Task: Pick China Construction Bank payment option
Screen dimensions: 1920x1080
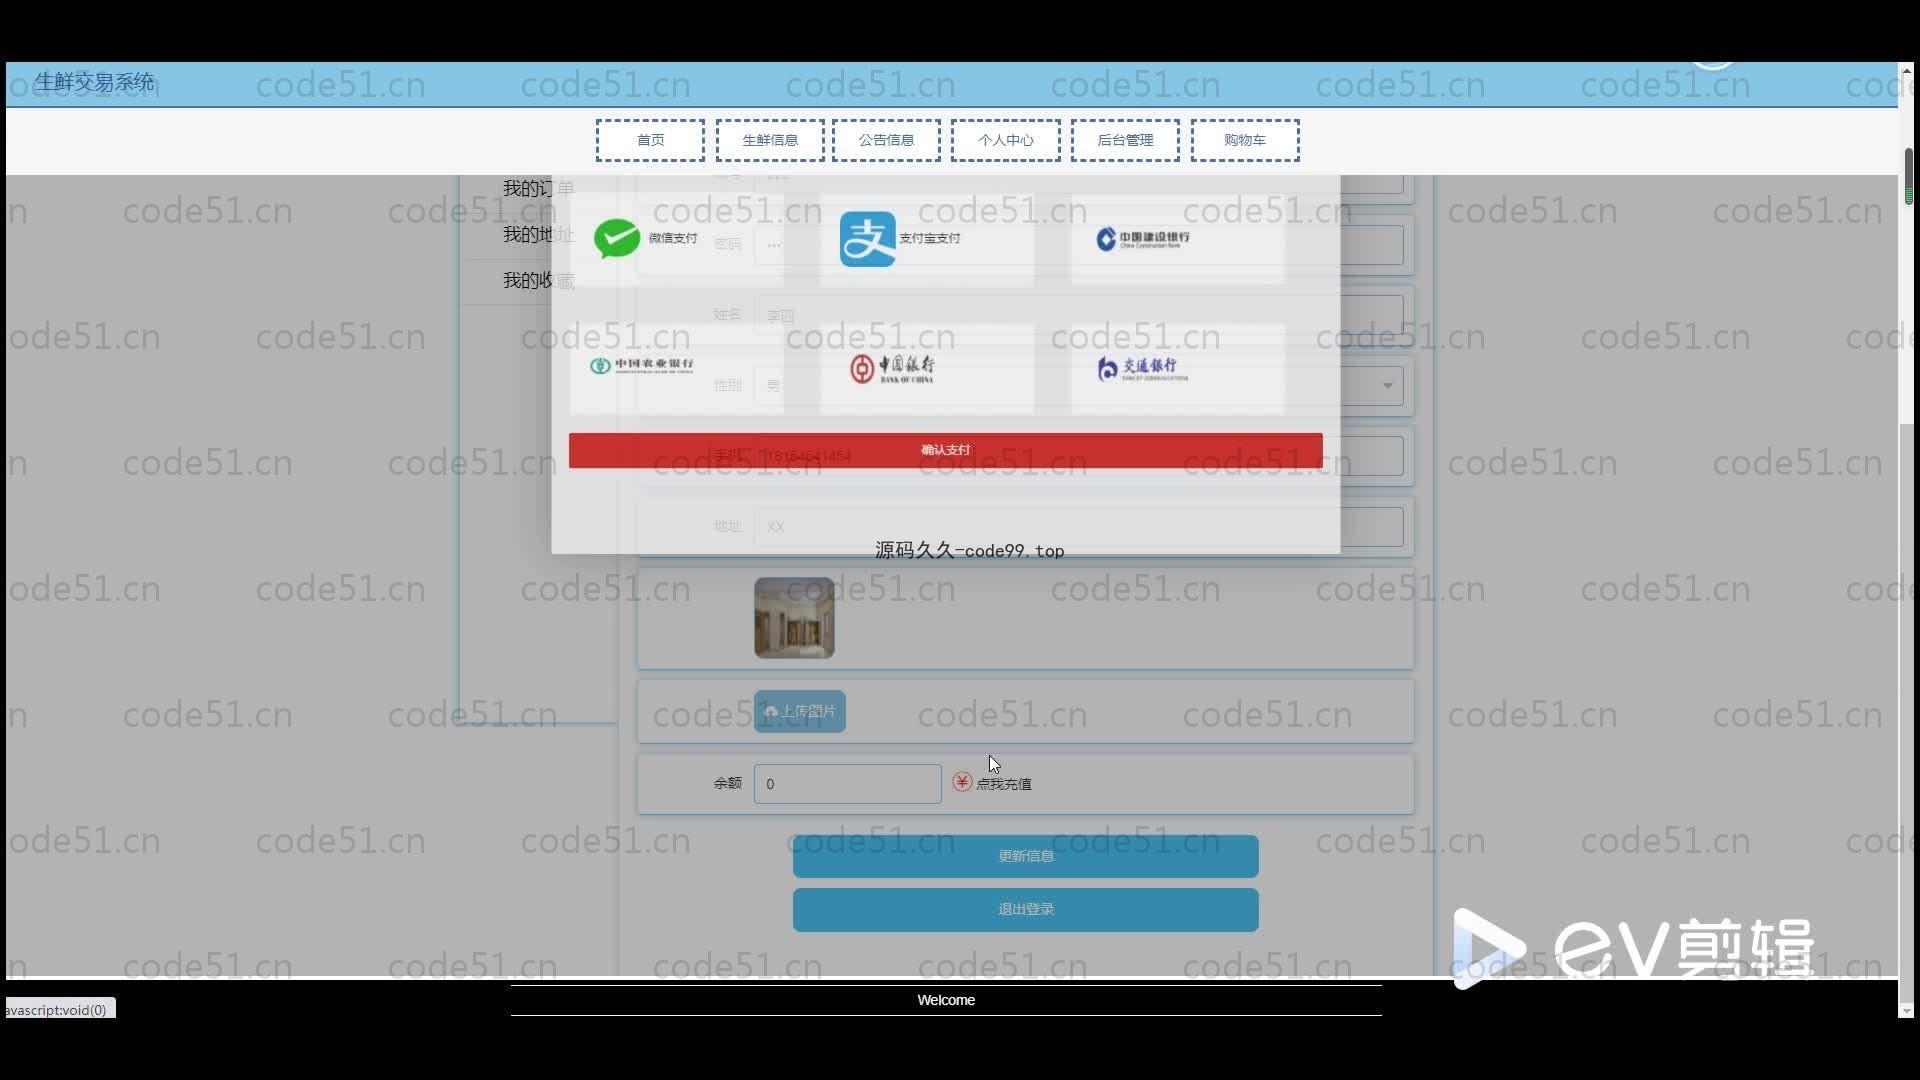Action: 1143,239
